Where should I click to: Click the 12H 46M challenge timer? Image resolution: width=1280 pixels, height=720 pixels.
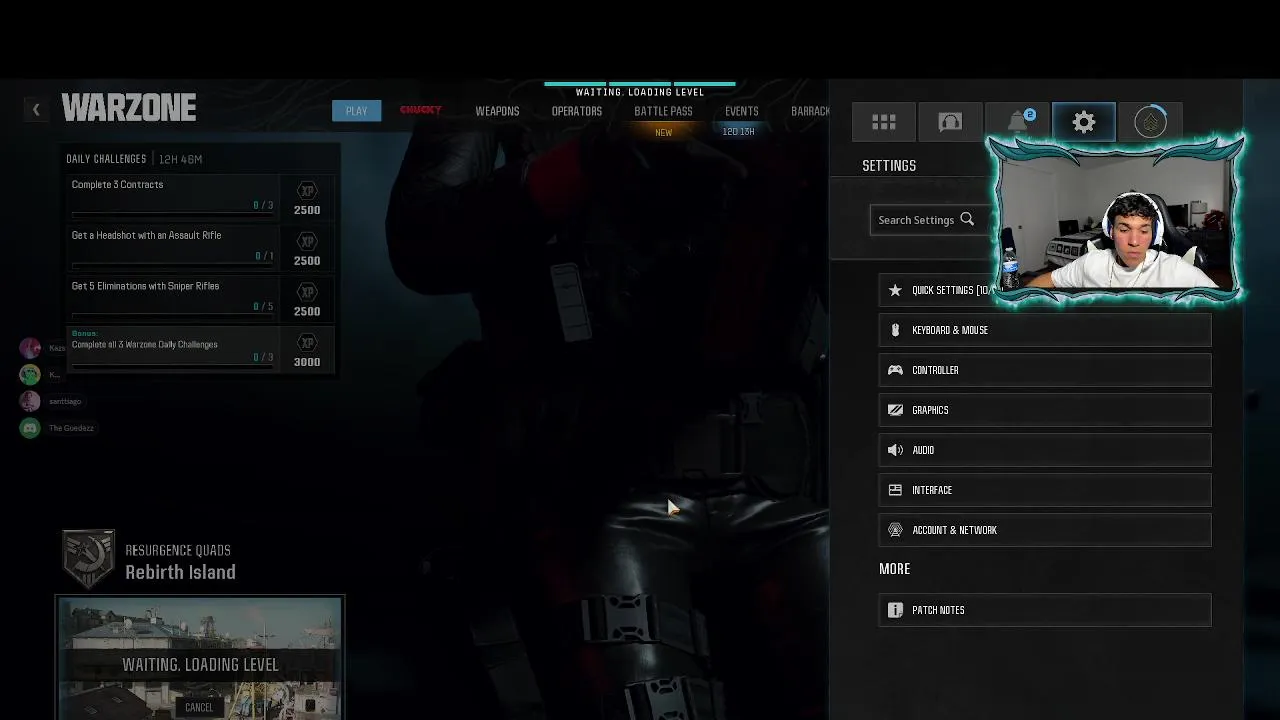coord(181,159)
